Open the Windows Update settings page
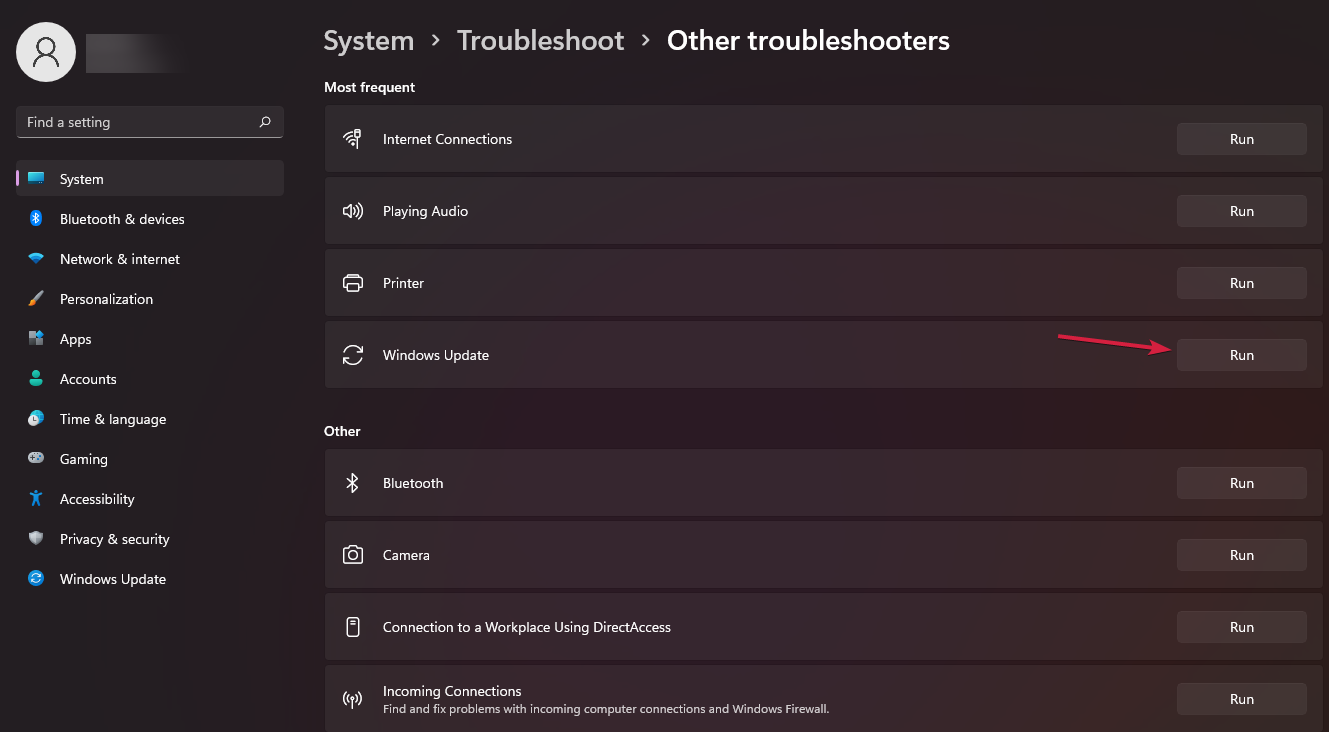Screen dimensions: 1329x732 pyautogui.click(x=112, y=579)
